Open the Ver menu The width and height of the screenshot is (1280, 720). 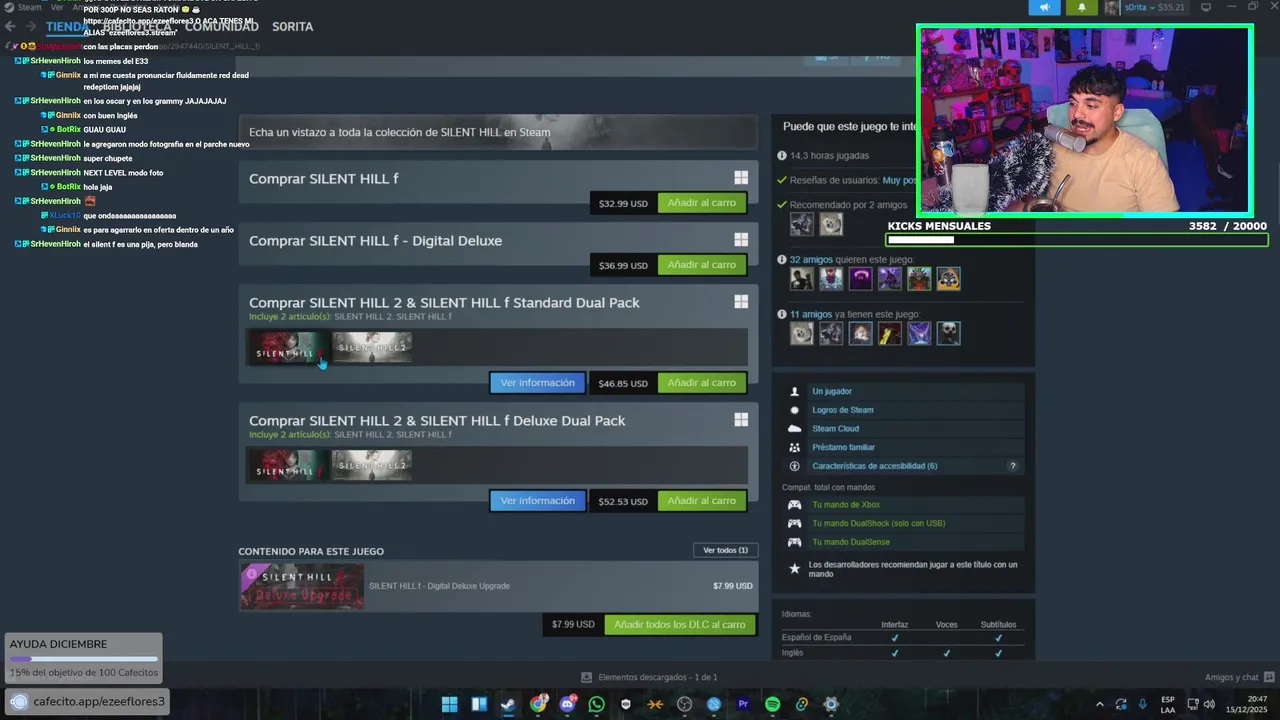pyautogui.click(x=57, y=7)
